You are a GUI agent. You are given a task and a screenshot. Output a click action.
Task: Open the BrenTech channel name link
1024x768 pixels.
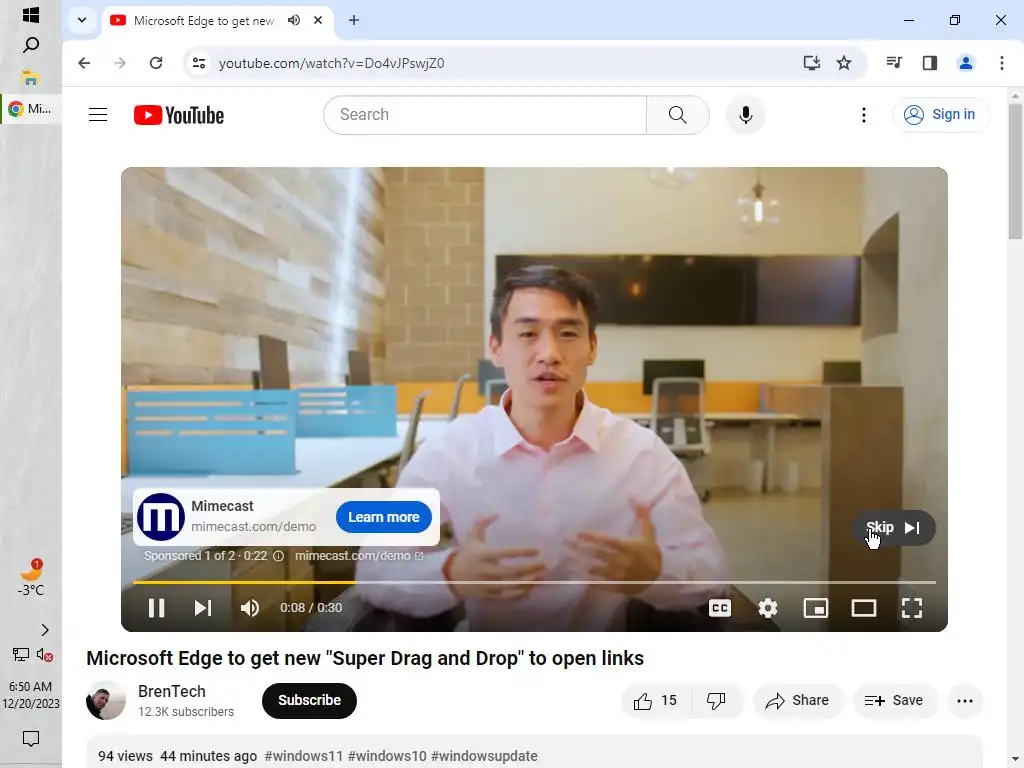[172, 691]
